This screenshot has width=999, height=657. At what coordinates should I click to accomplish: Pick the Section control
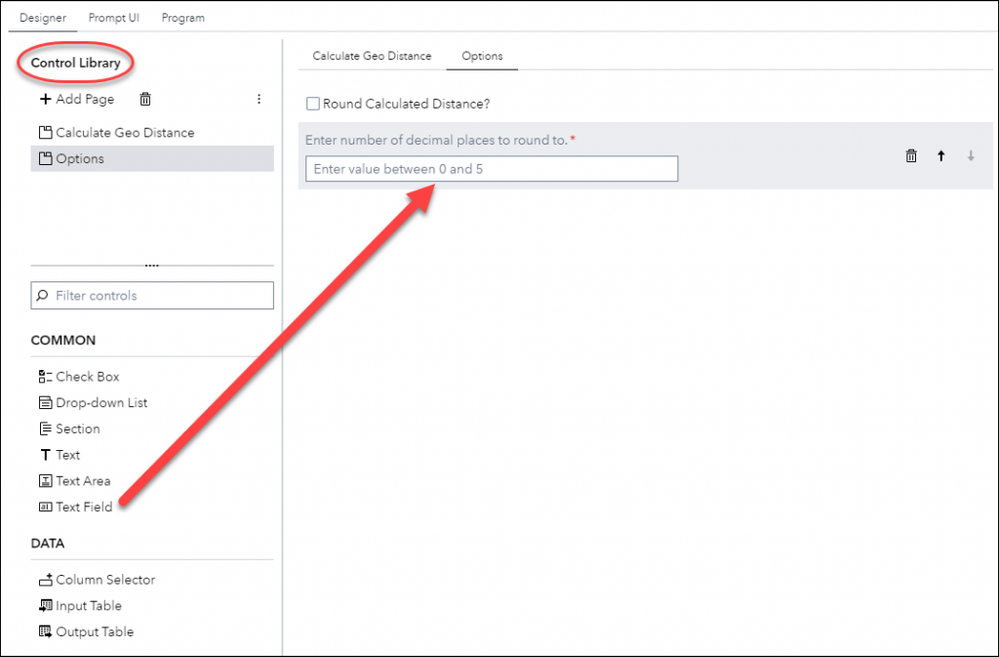69,429
